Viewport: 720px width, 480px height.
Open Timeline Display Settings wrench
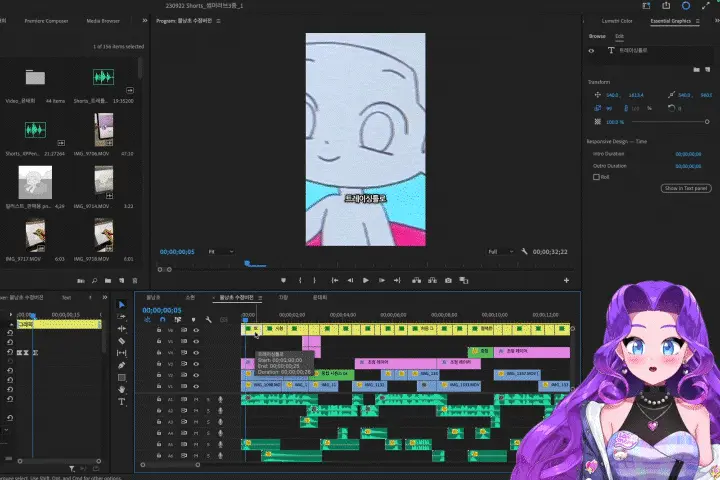[208, 319]
